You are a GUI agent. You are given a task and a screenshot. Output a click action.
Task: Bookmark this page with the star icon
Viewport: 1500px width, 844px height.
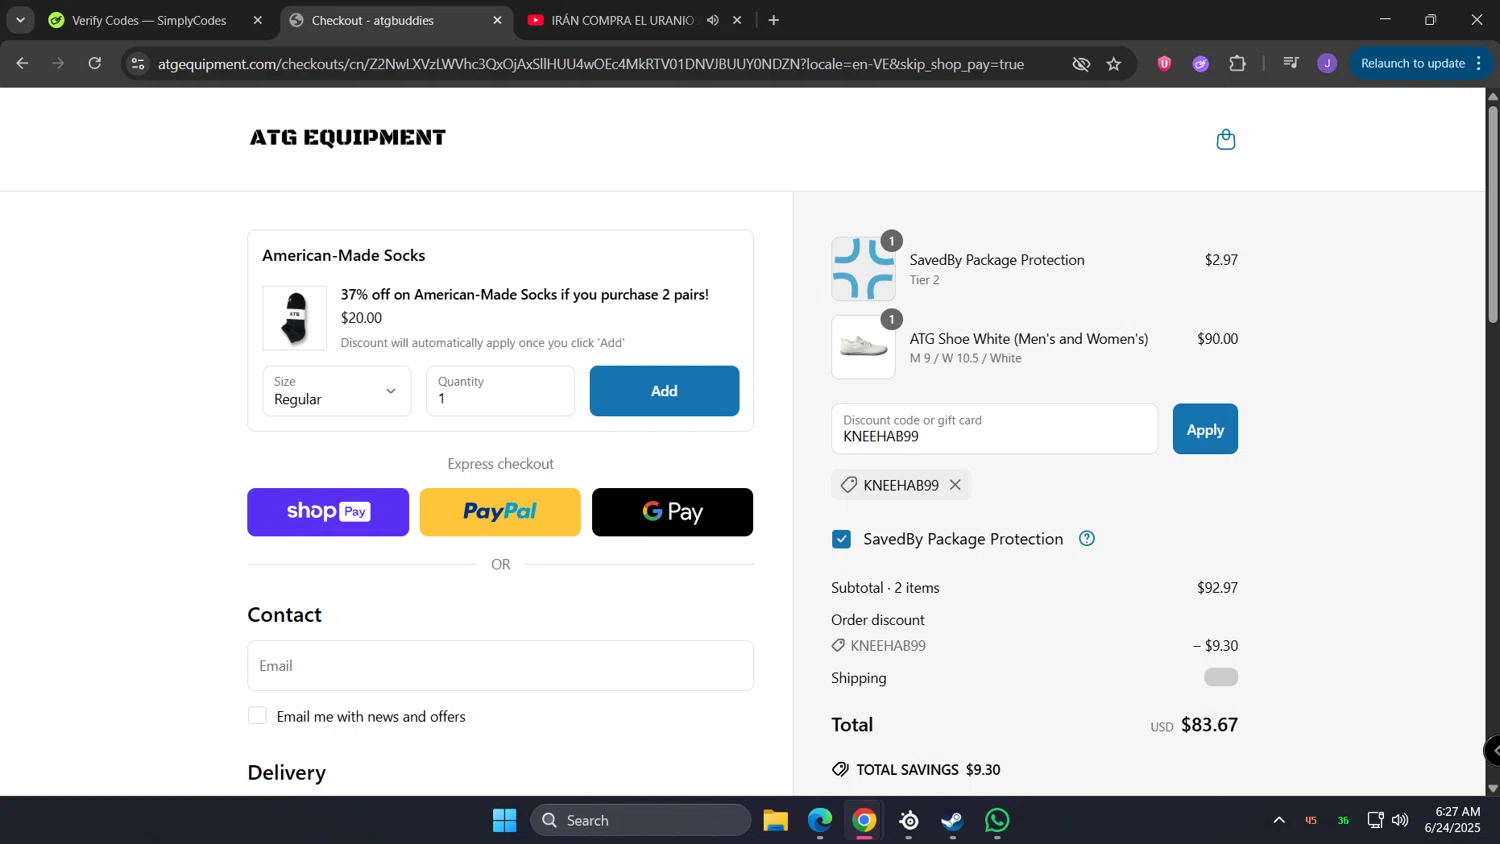point(1114,64)
